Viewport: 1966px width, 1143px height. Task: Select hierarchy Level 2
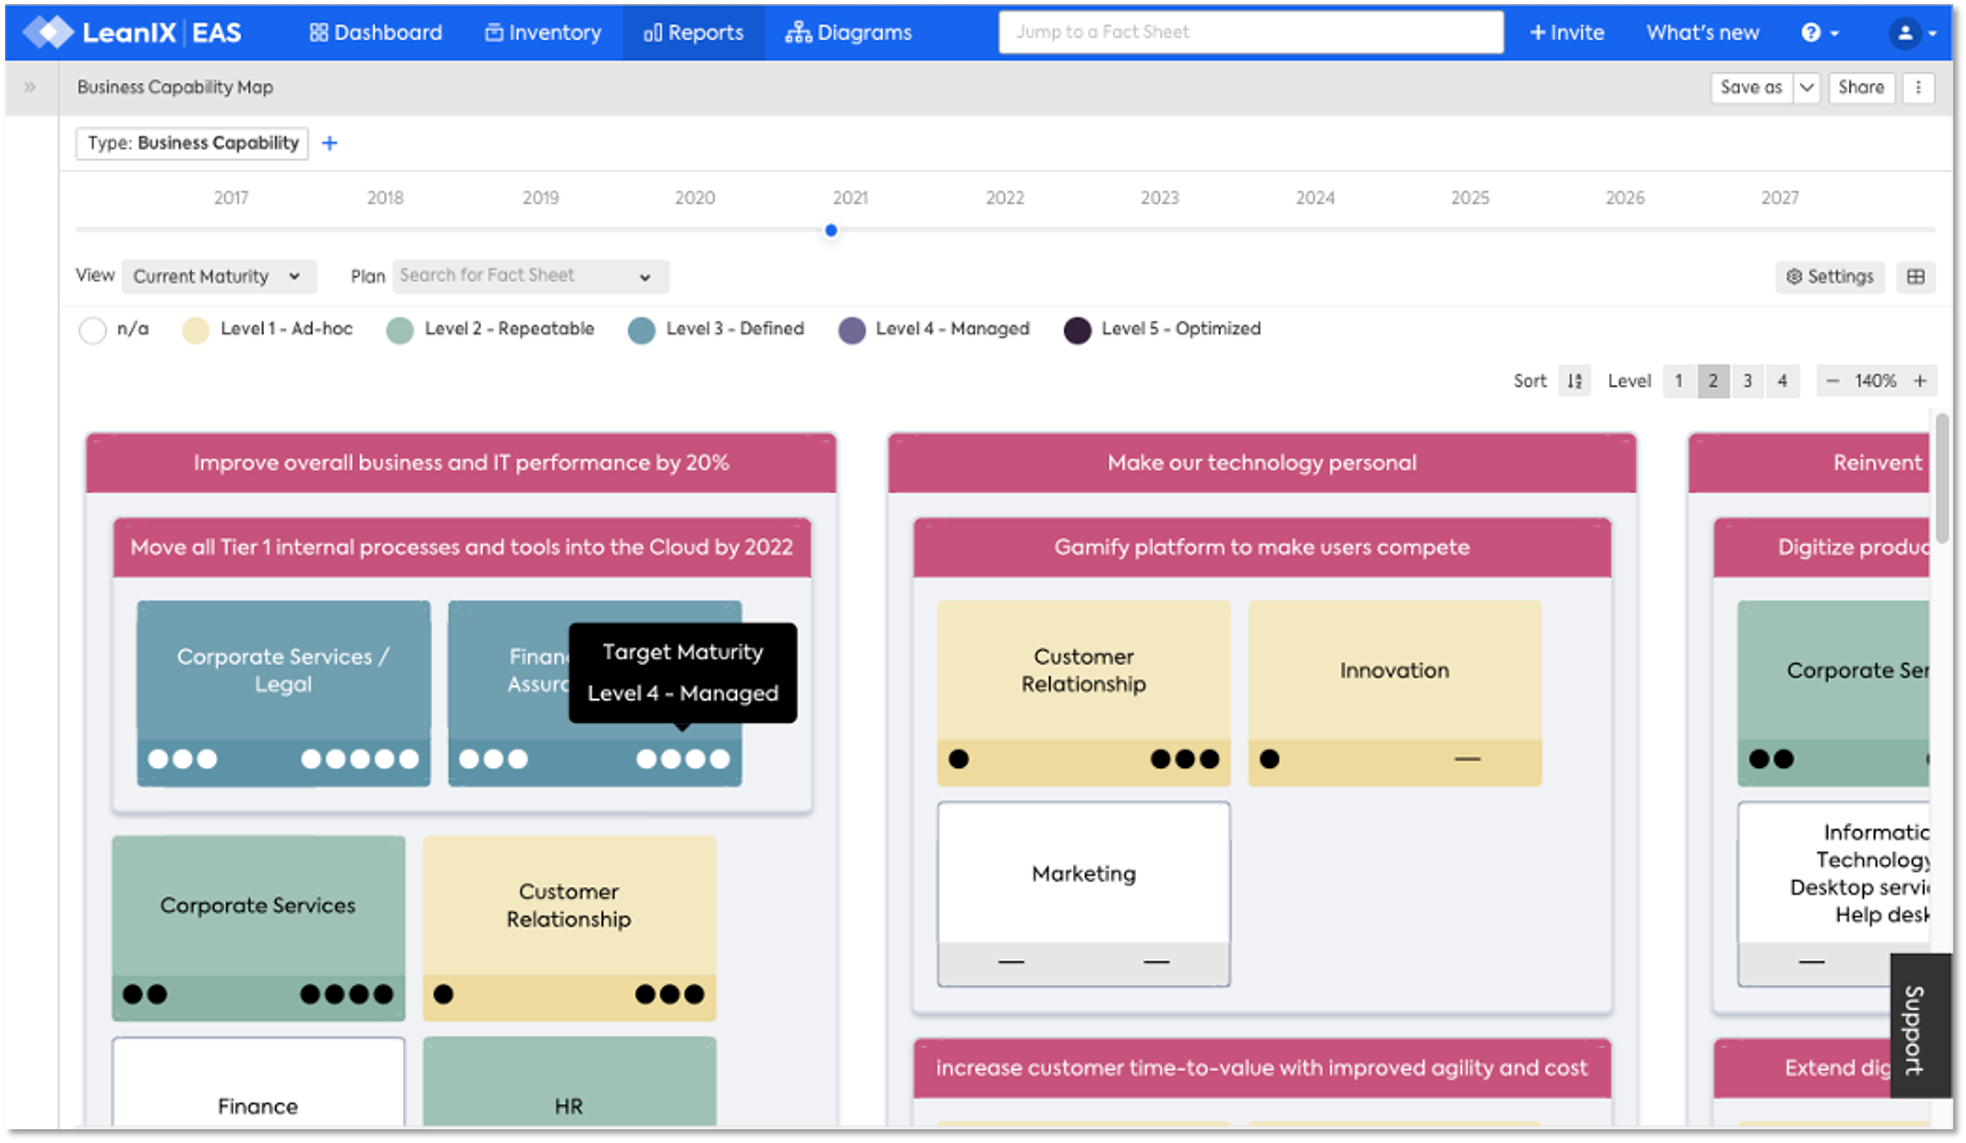coord(1713,381)
